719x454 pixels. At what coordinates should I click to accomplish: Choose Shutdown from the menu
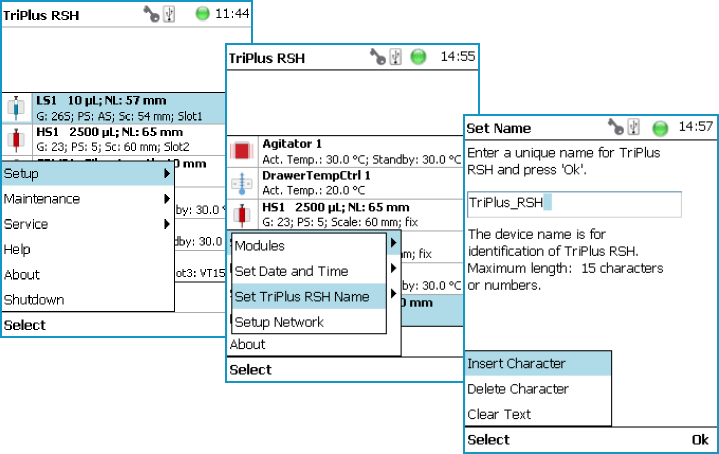tap(88, 299)
